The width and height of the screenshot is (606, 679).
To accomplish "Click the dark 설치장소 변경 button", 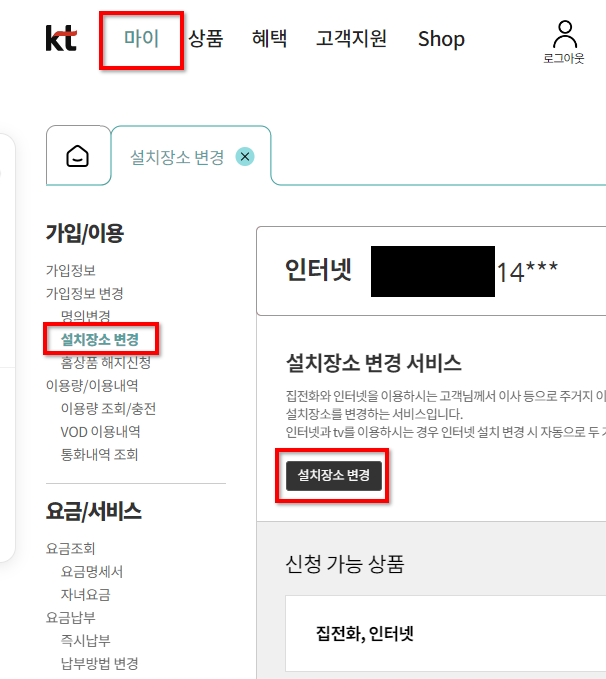I will [x=334, y=475].
